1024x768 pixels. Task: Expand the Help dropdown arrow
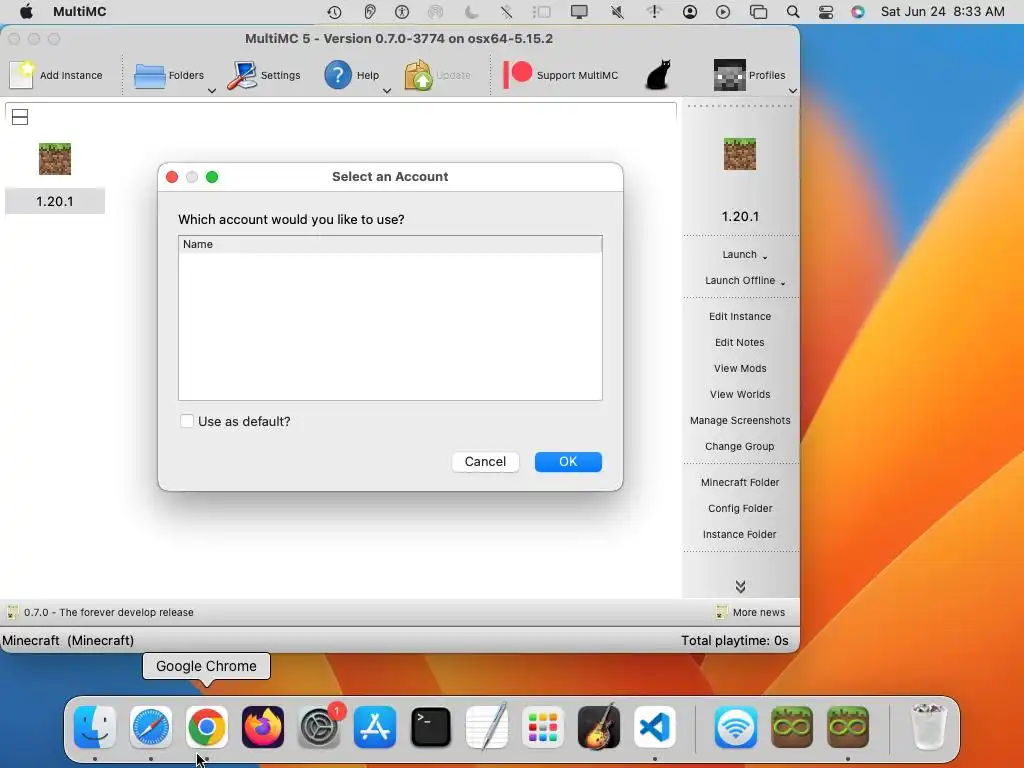387,91
